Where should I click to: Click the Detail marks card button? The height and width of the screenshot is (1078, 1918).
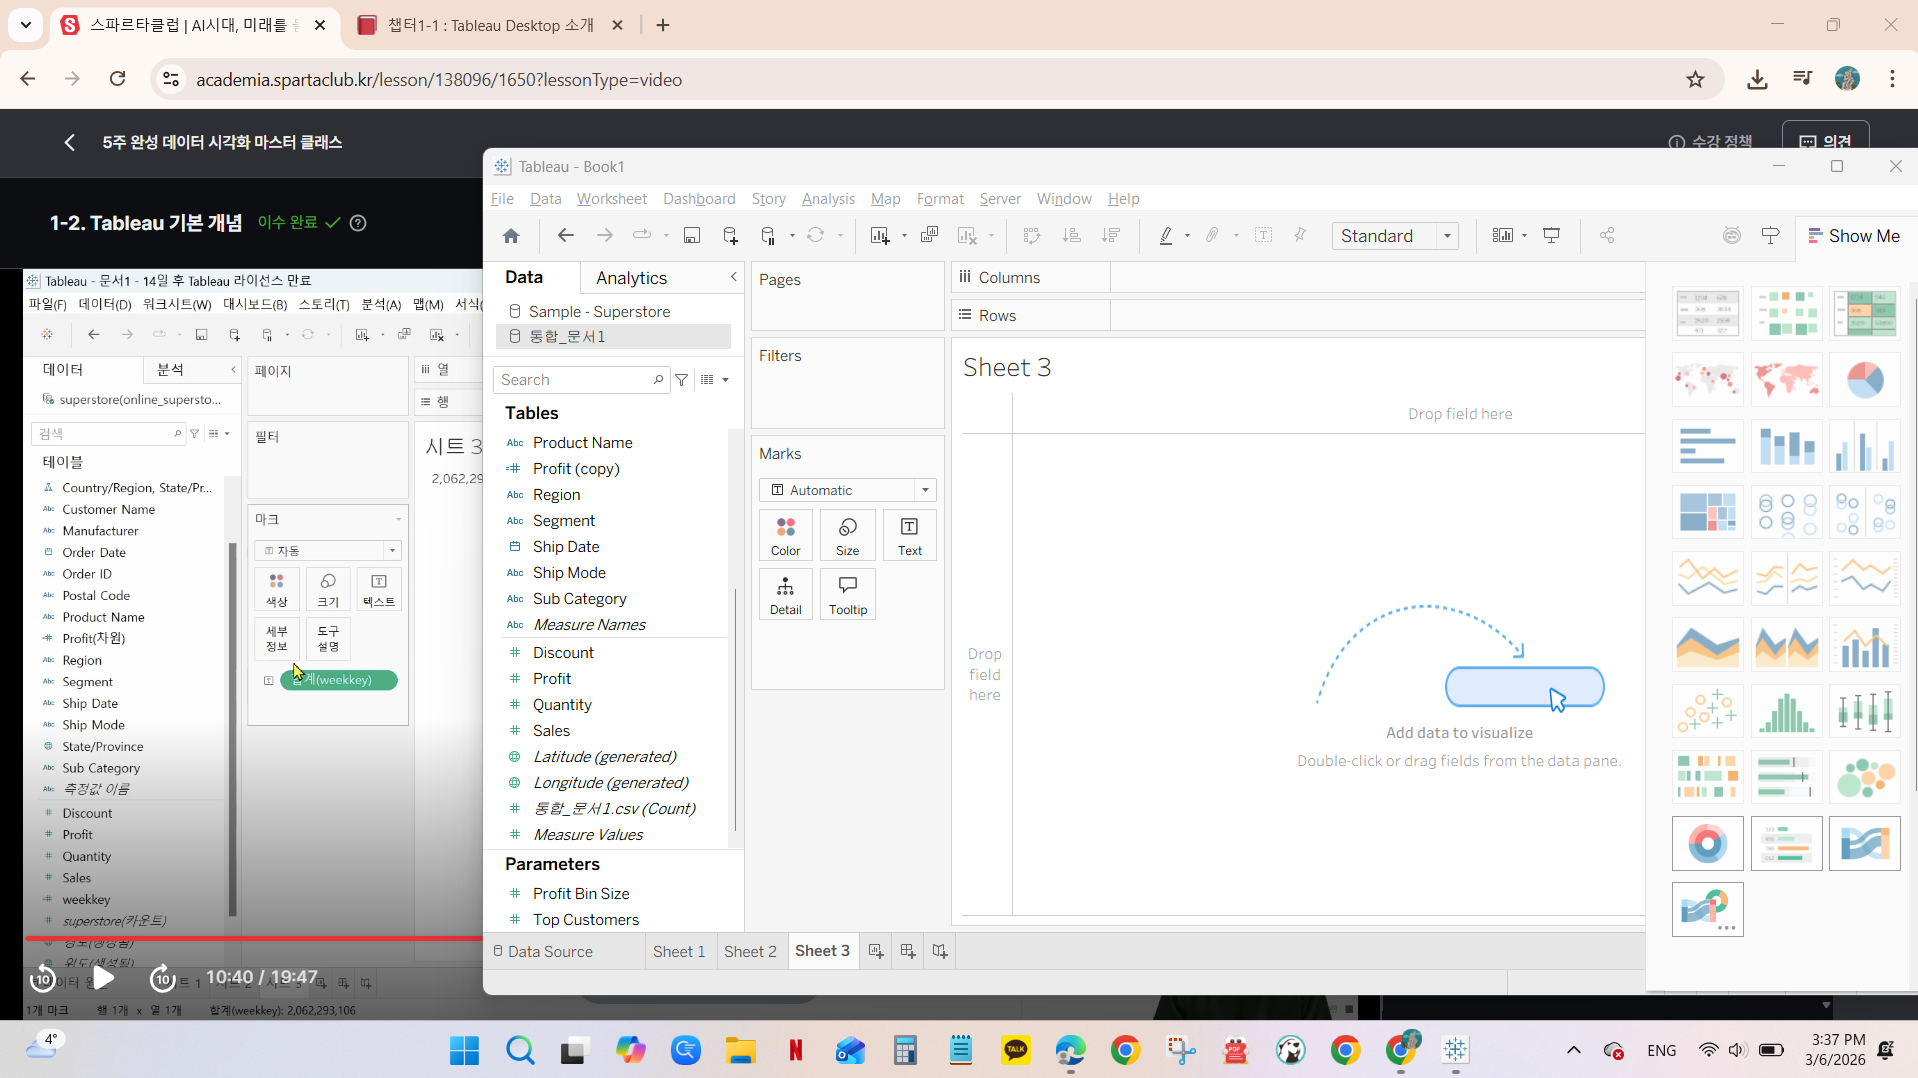(x=785, y=594)
